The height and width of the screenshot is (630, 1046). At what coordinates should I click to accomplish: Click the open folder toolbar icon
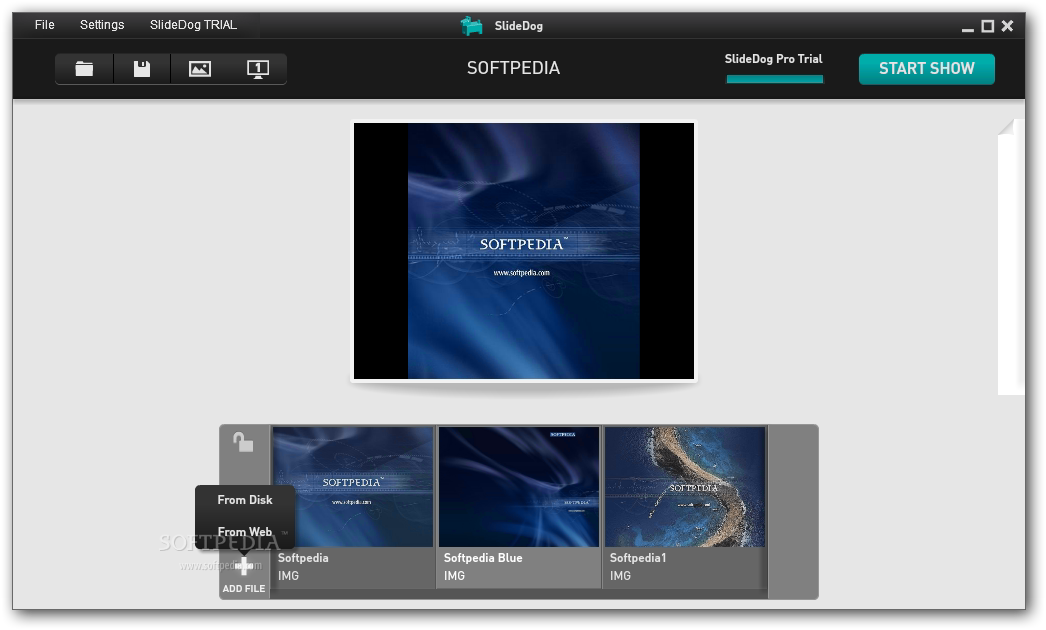[x=84, y=69]
